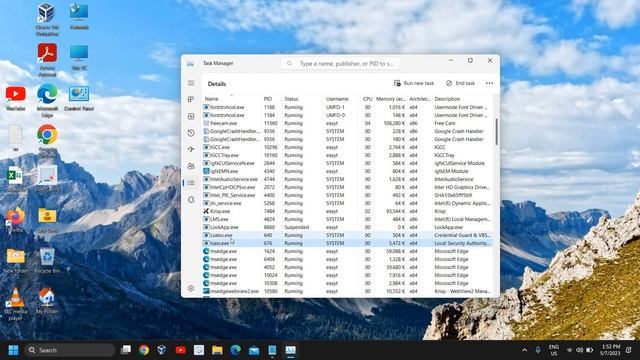Open the three-dots more options menu
Viewport: 640px width, 360px height.
489,83
